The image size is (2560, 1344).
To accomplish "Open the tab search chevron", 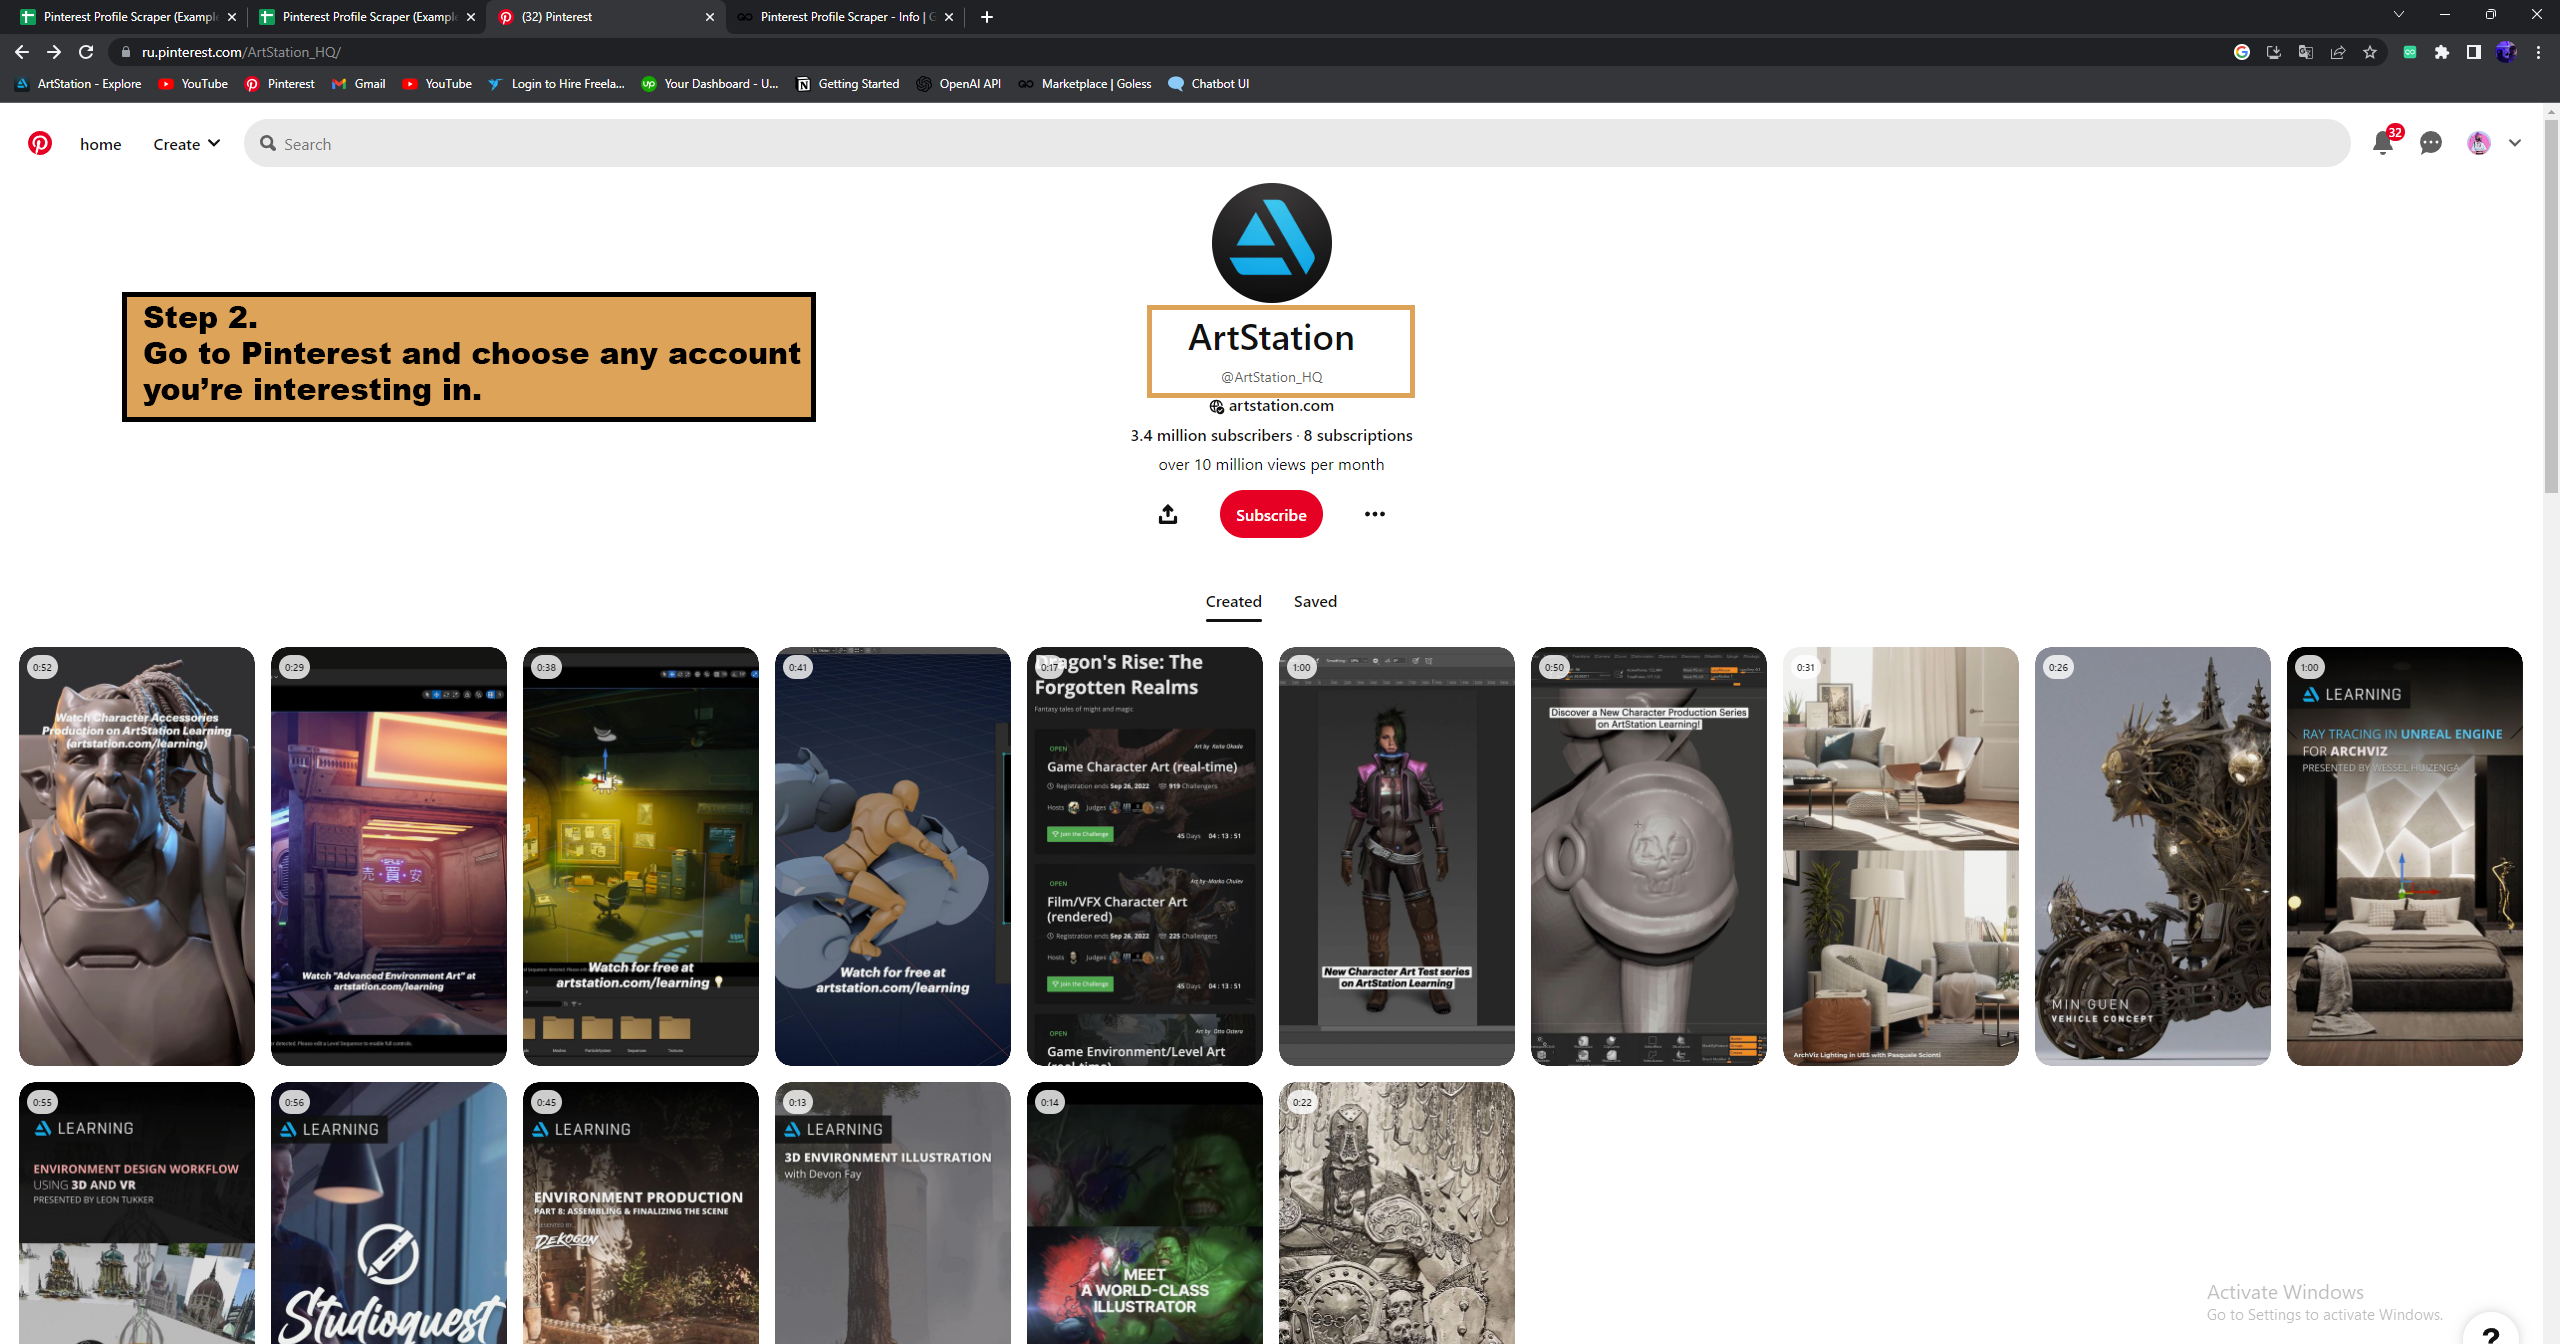I will tap(2398, 15).
